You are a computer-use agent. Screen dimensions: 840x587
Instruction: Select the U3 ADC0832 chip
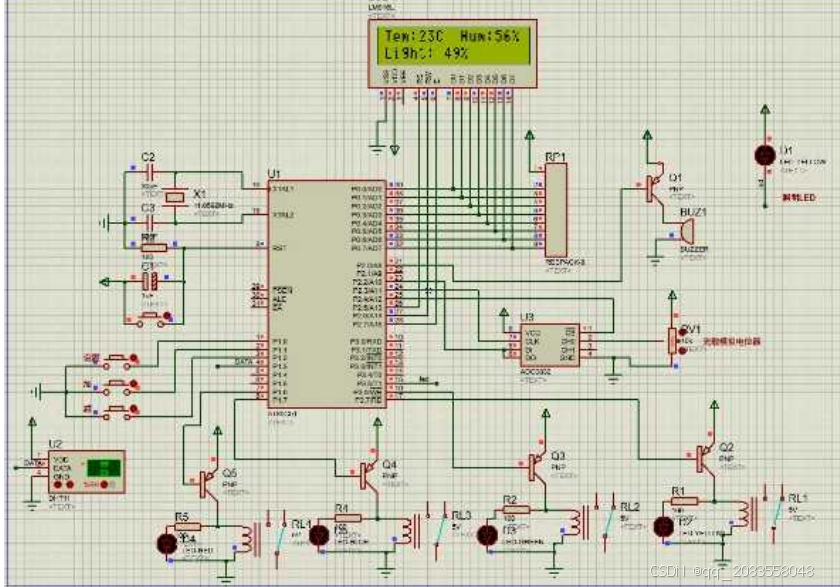click(549, 344)
